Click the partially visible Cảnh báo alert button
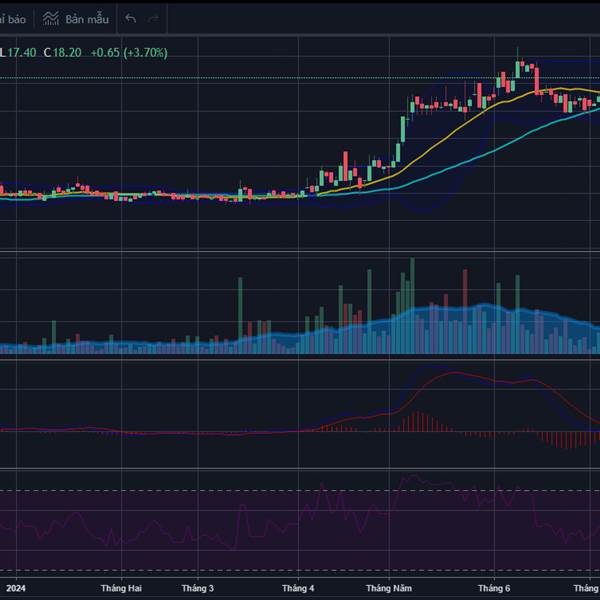This screenshot has height=600, width=600. coord(13,19)
